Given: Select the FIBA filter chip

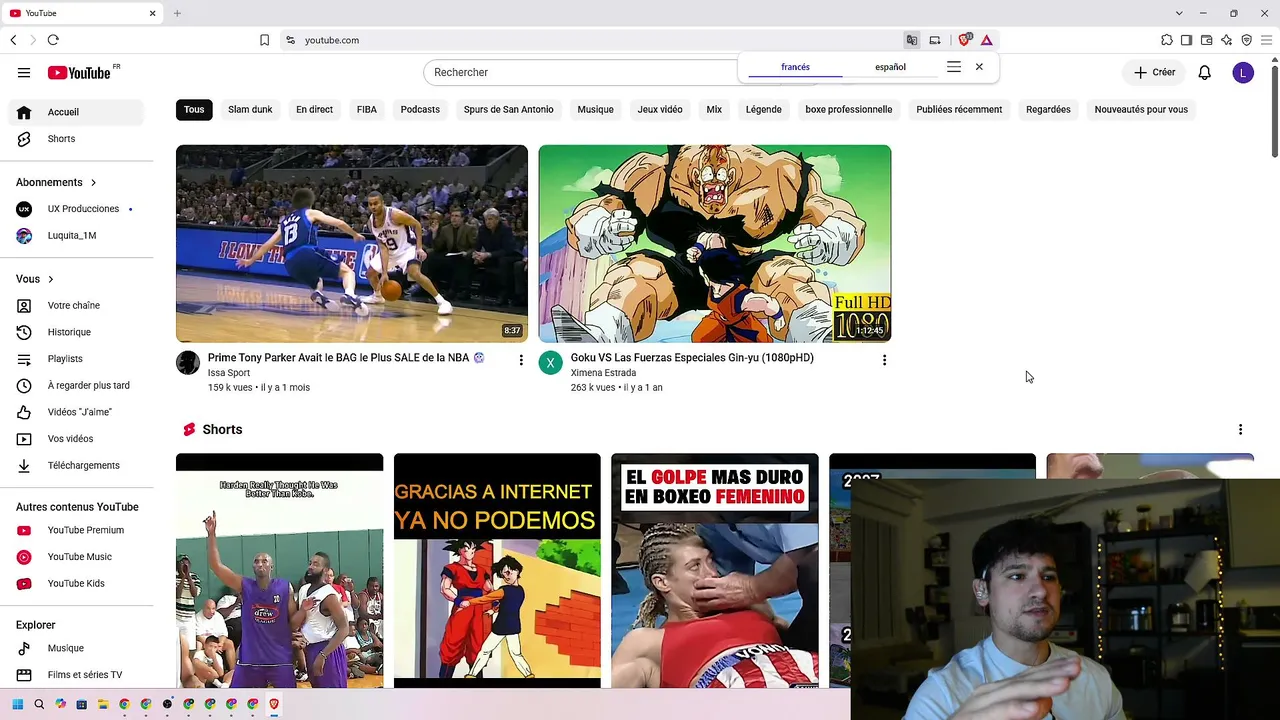Looking at the screenshot, I should tap(367, 109).
